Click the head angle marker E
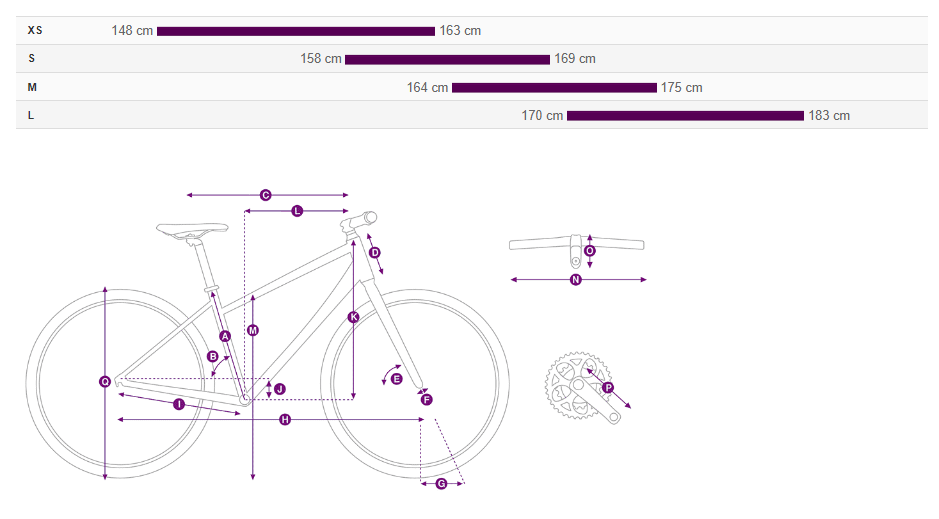Screen dimensions: 939x519 (396, 380)
